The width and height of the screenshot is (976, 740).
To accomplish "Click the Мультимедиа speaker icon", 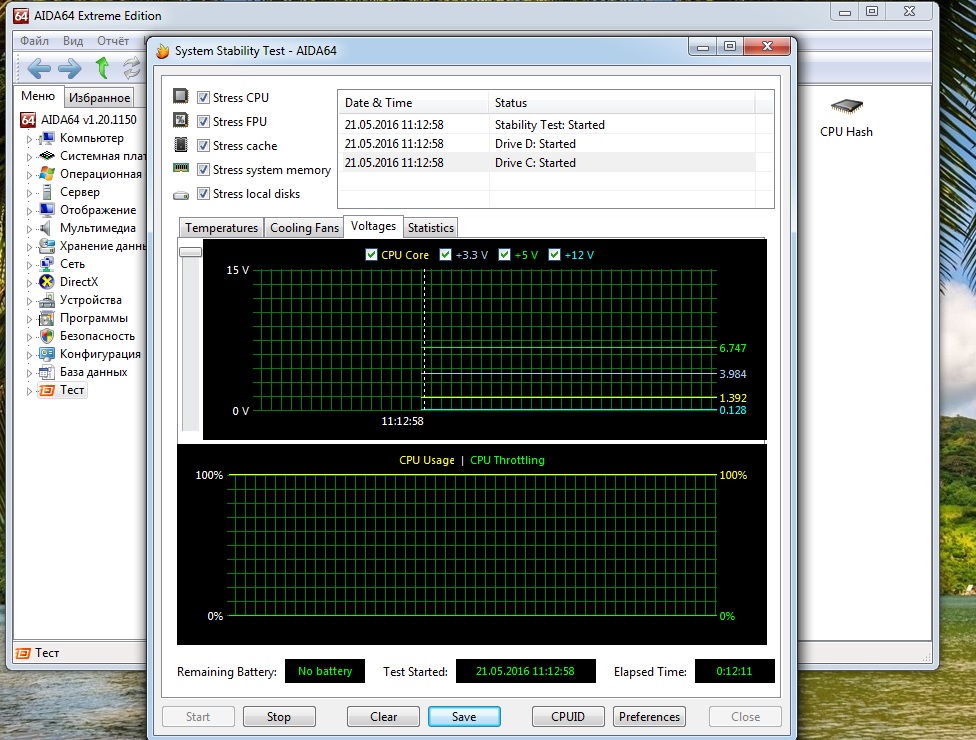I will (x=46, y=228).
